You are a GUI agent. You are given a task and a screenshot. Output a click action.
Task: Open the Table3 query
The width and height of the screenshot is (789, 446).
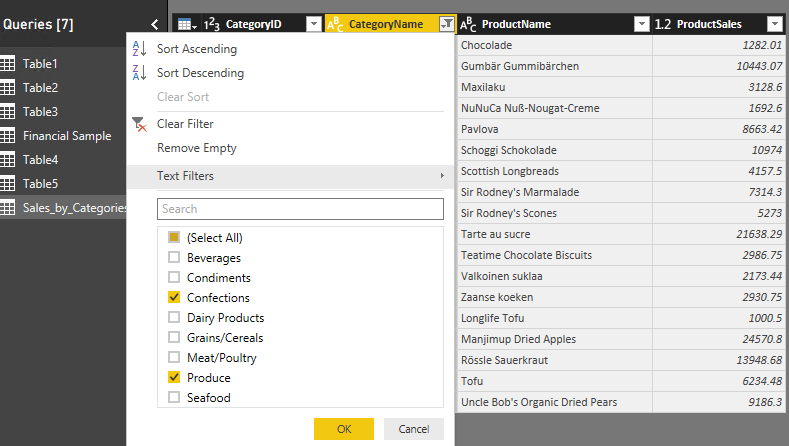(40, 112)
